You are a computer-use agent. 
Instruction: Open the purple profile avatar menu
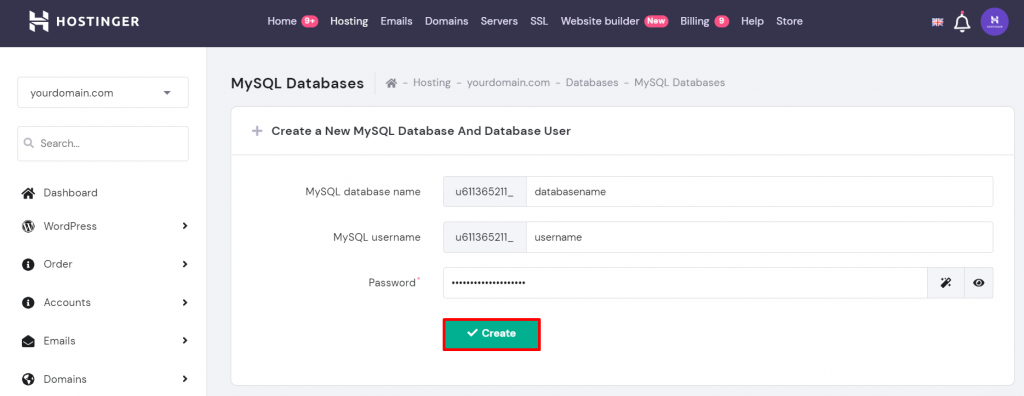pyautogui.click(x=995, y=22)
